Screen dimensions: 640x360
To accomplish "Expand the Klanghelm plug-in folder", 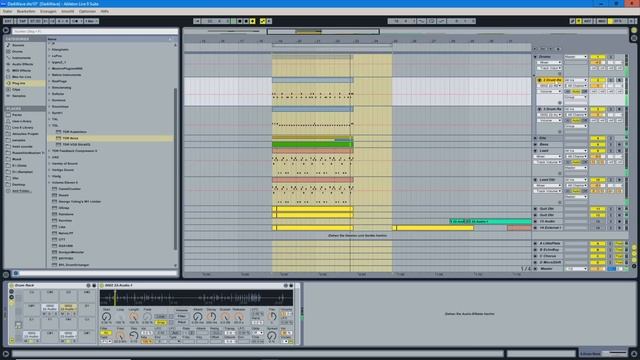I will click(50, 50).
